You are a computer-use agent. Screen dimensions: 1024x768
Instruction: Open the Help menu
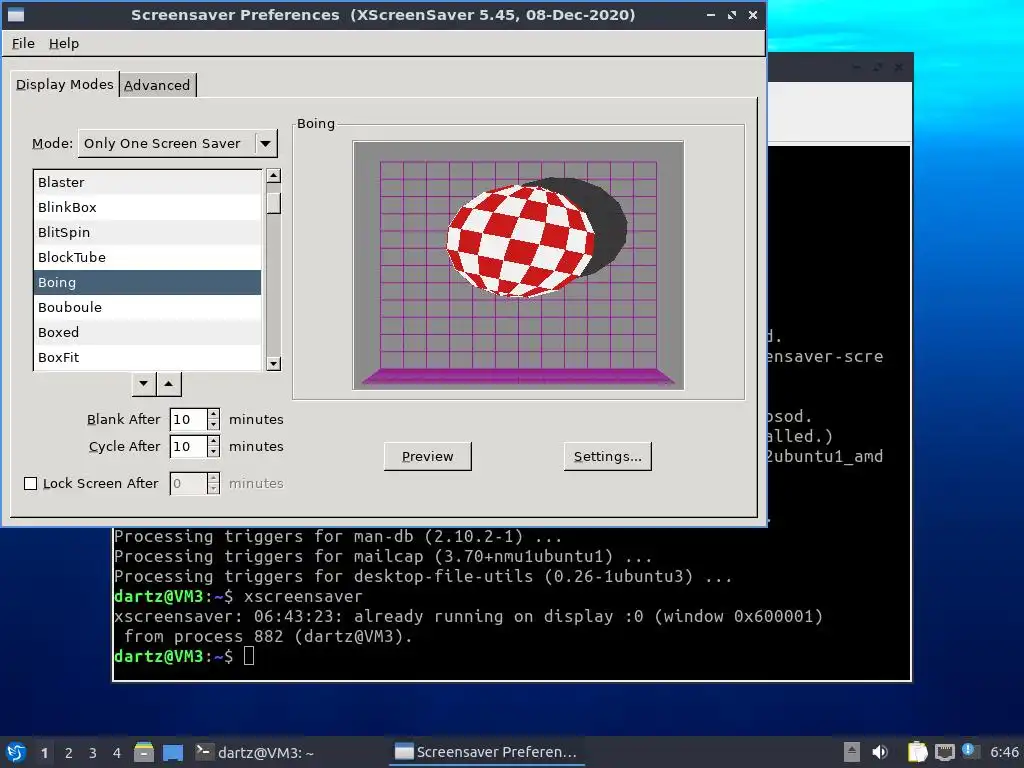tap(64, 43)
